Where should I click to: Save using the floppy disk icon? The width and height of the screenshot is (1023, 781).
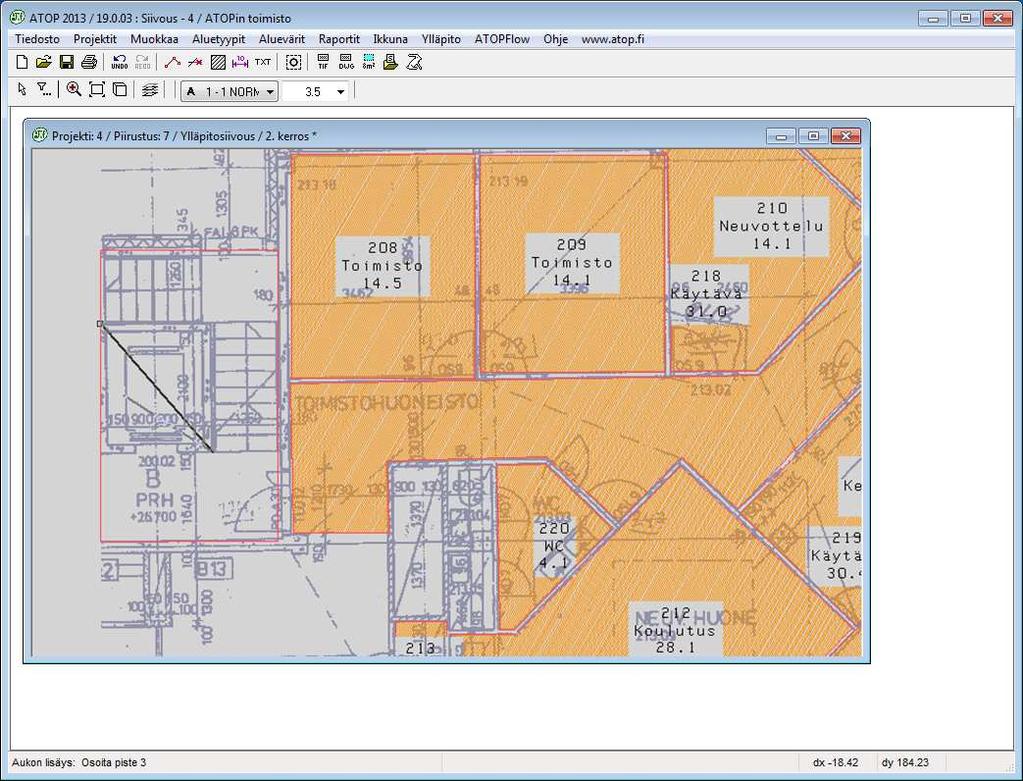66,62
